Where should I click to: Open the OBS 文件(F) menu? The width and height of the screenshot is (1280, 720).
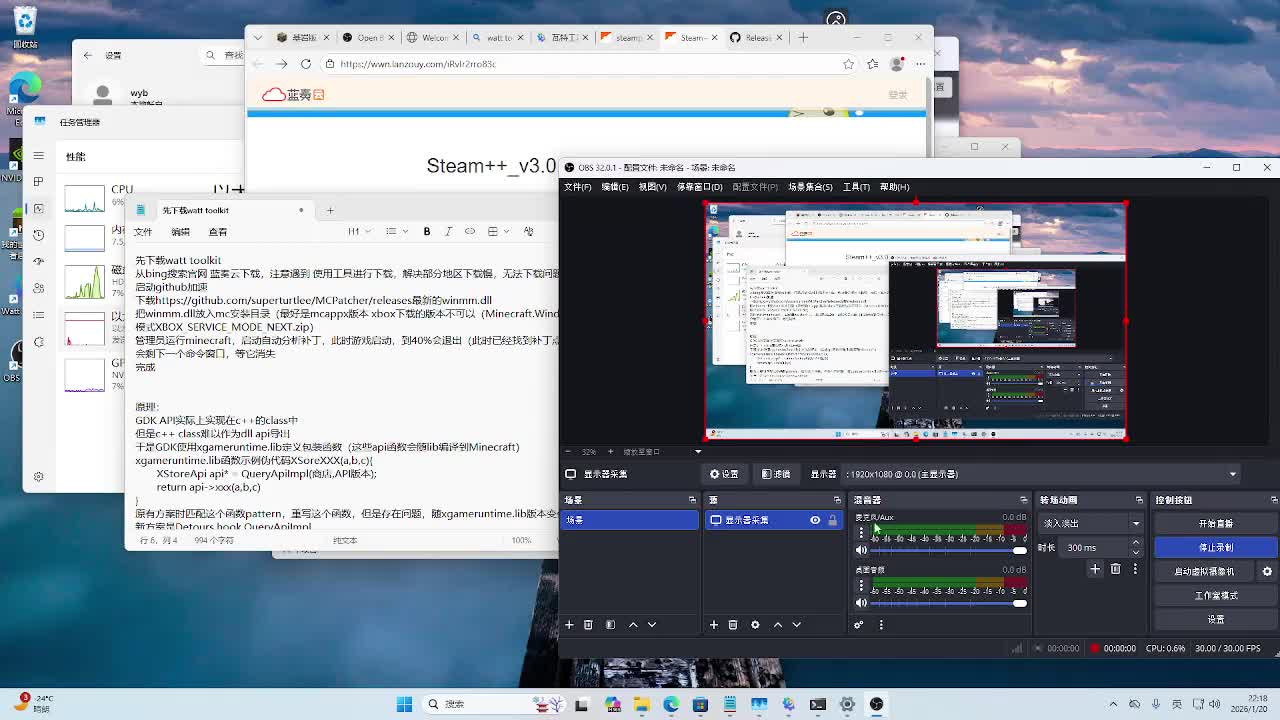[577, 187]
